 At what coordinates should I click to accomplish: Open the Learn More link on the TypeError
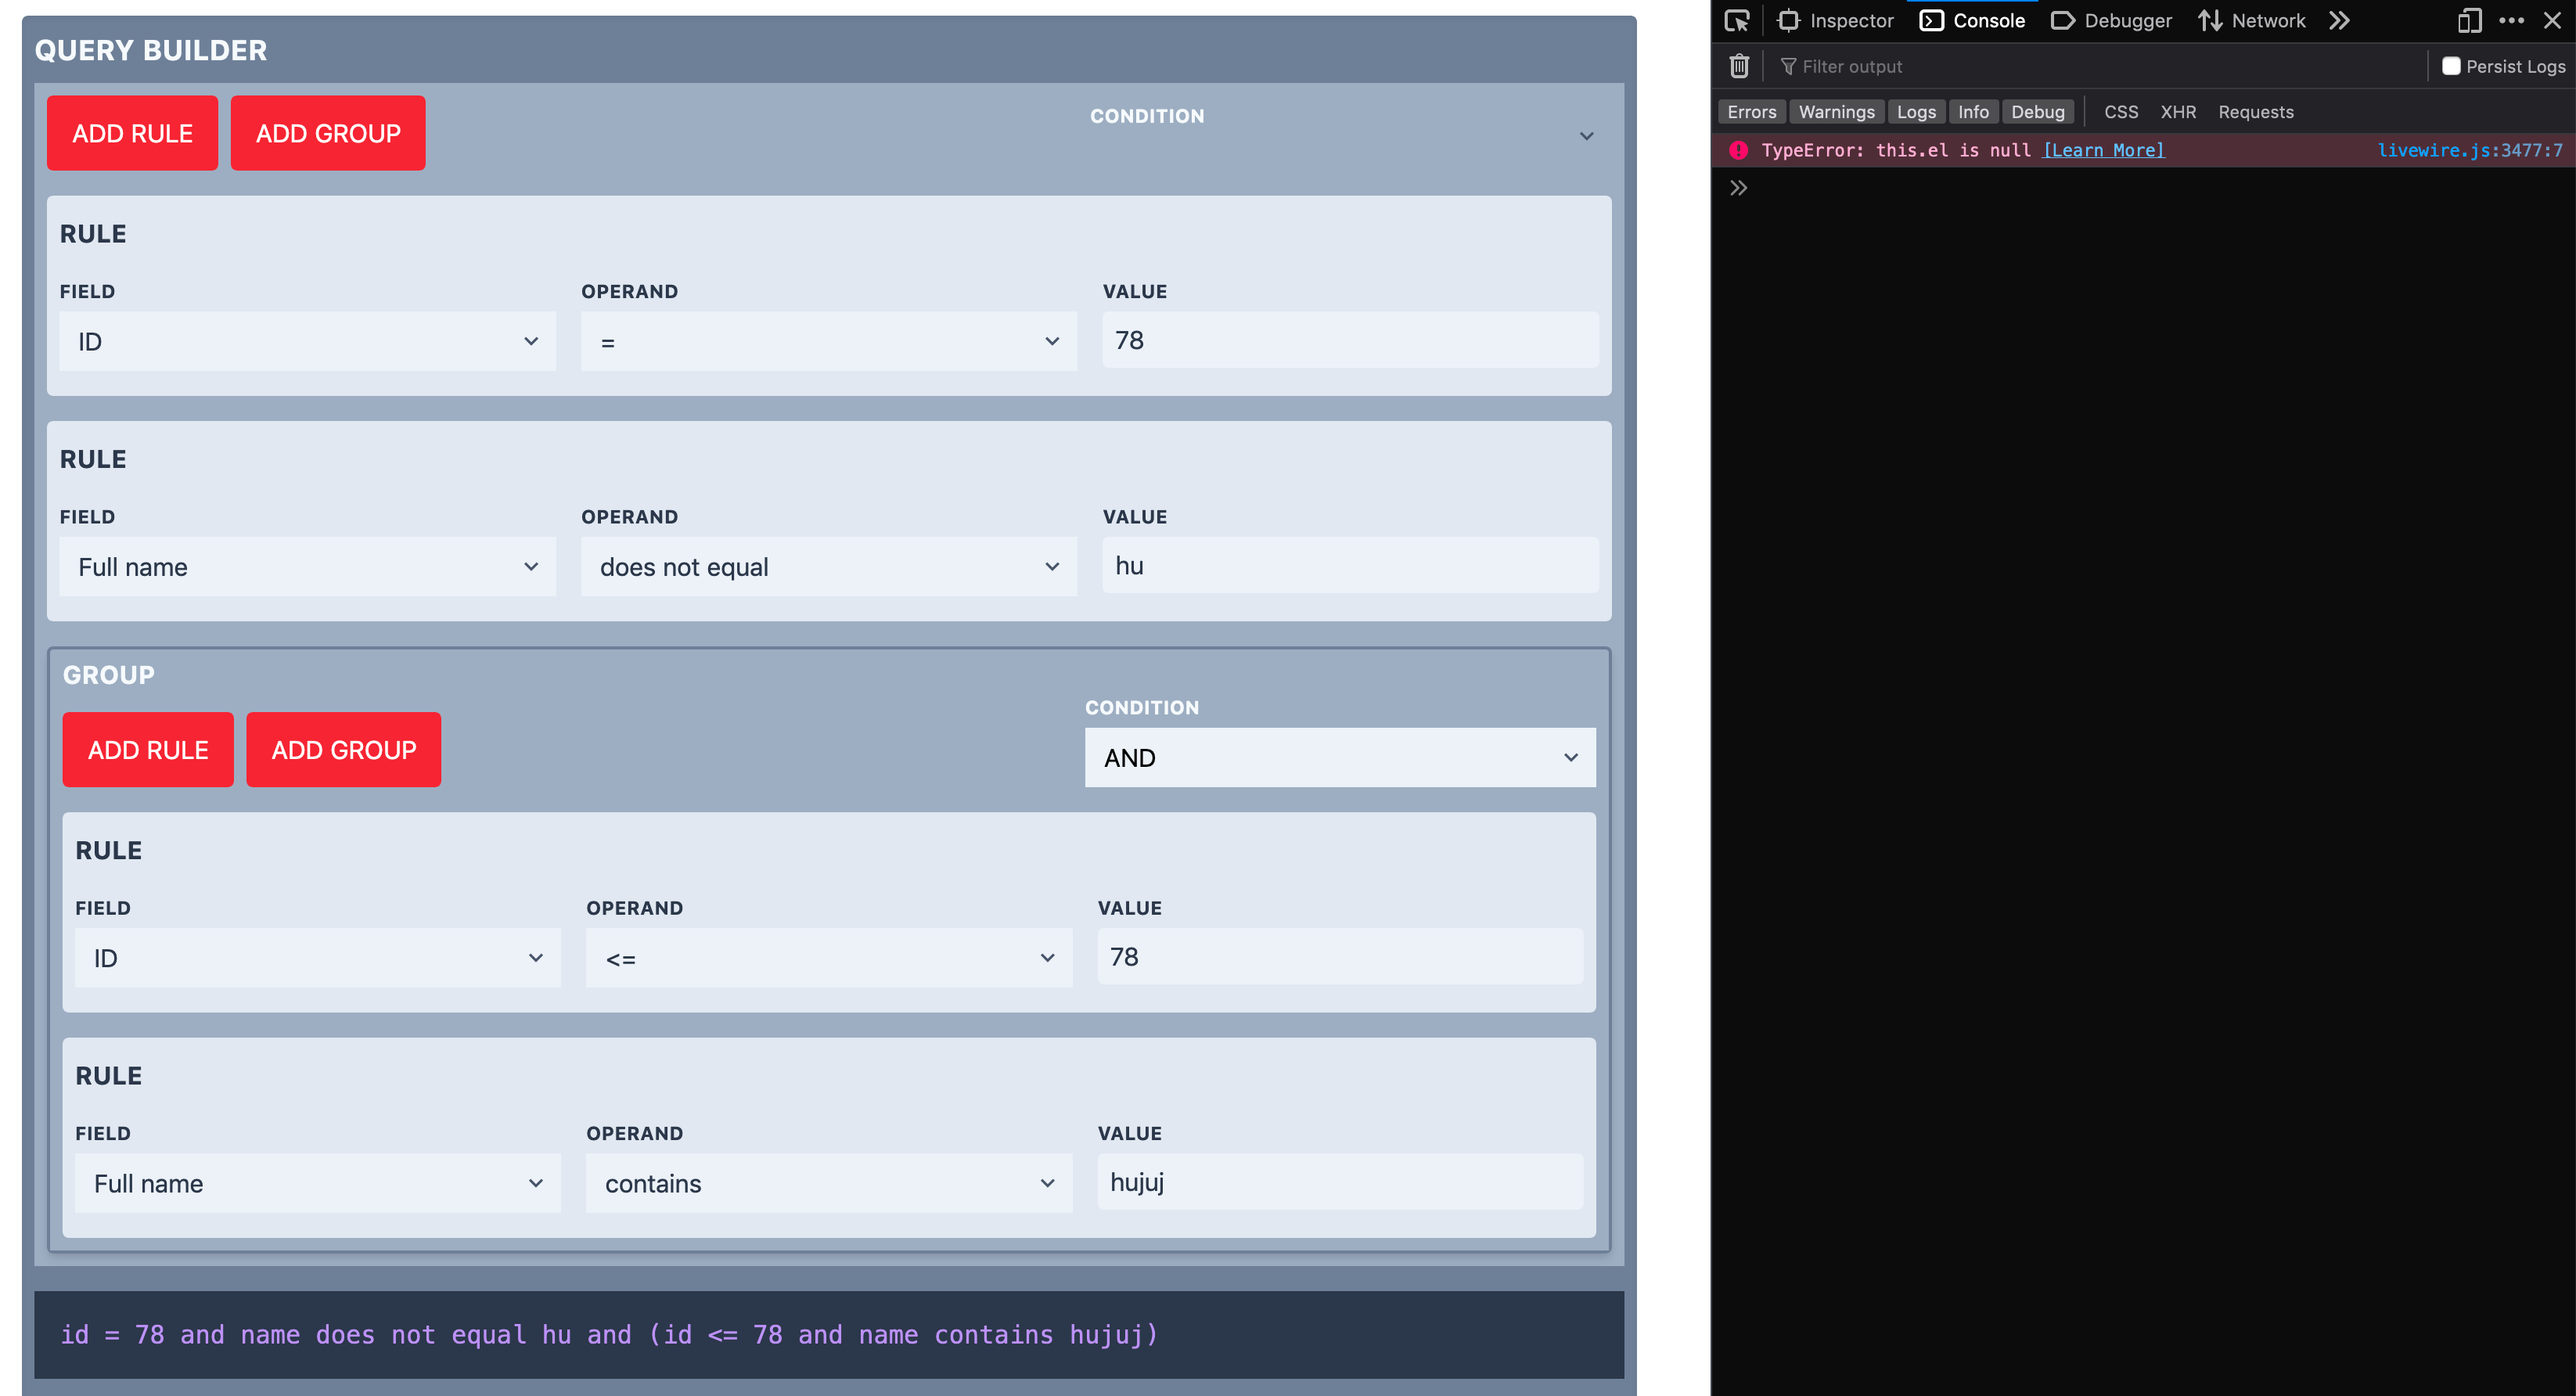[x=2103, y=150]
